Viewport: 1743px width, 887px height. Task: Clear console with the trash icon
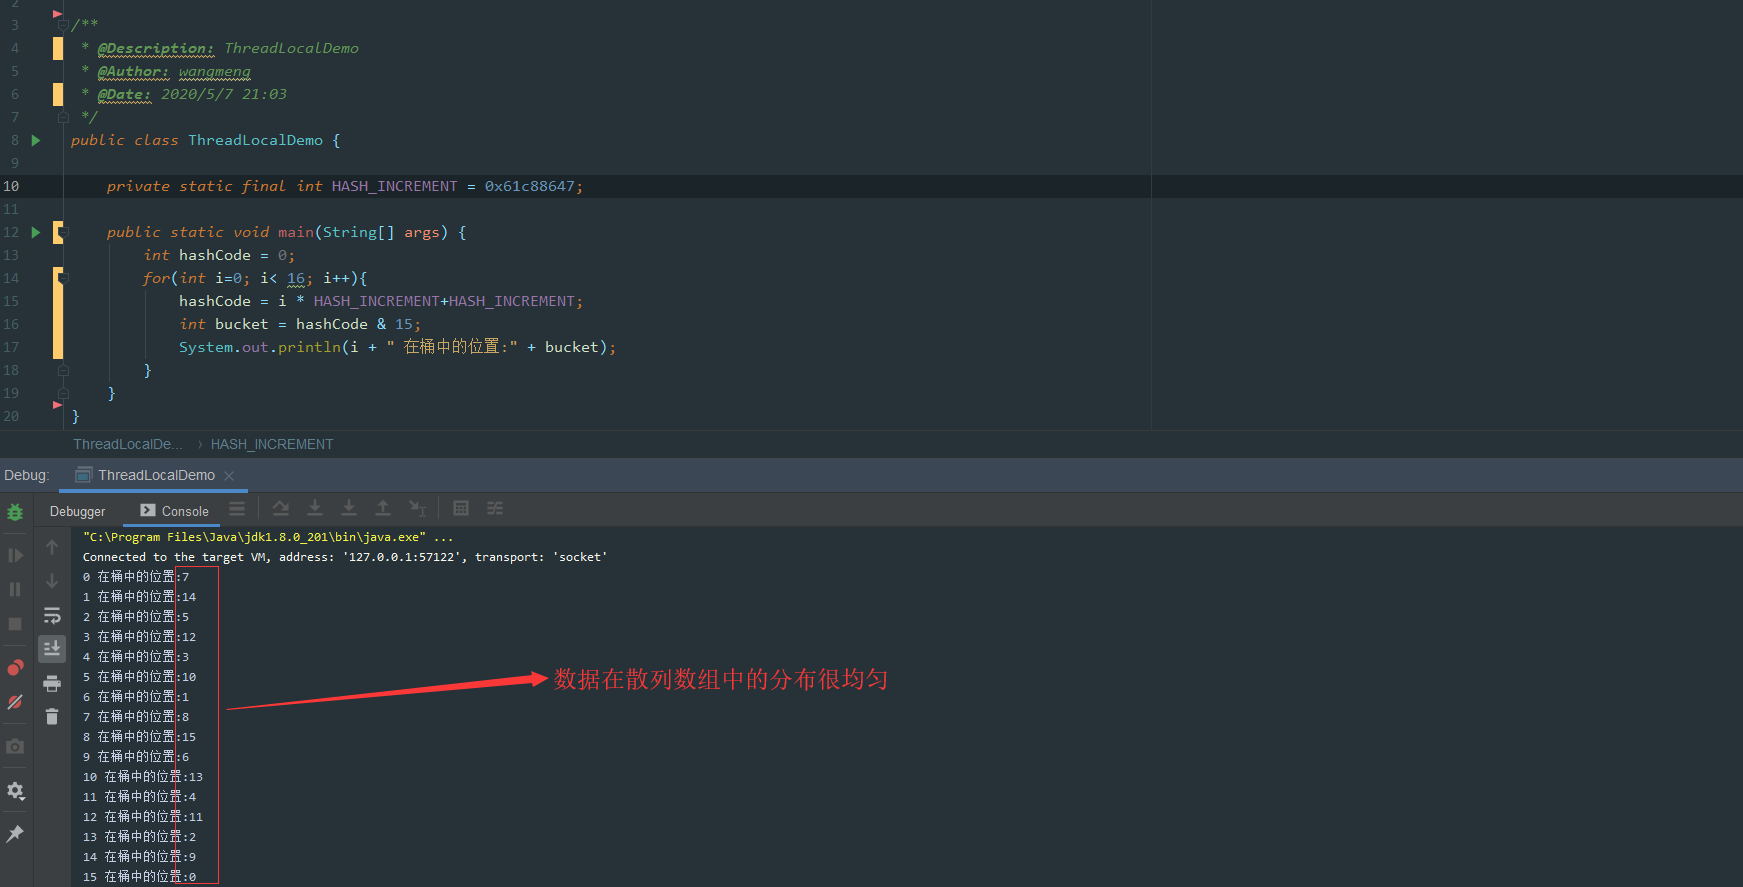tap(52, 717)
